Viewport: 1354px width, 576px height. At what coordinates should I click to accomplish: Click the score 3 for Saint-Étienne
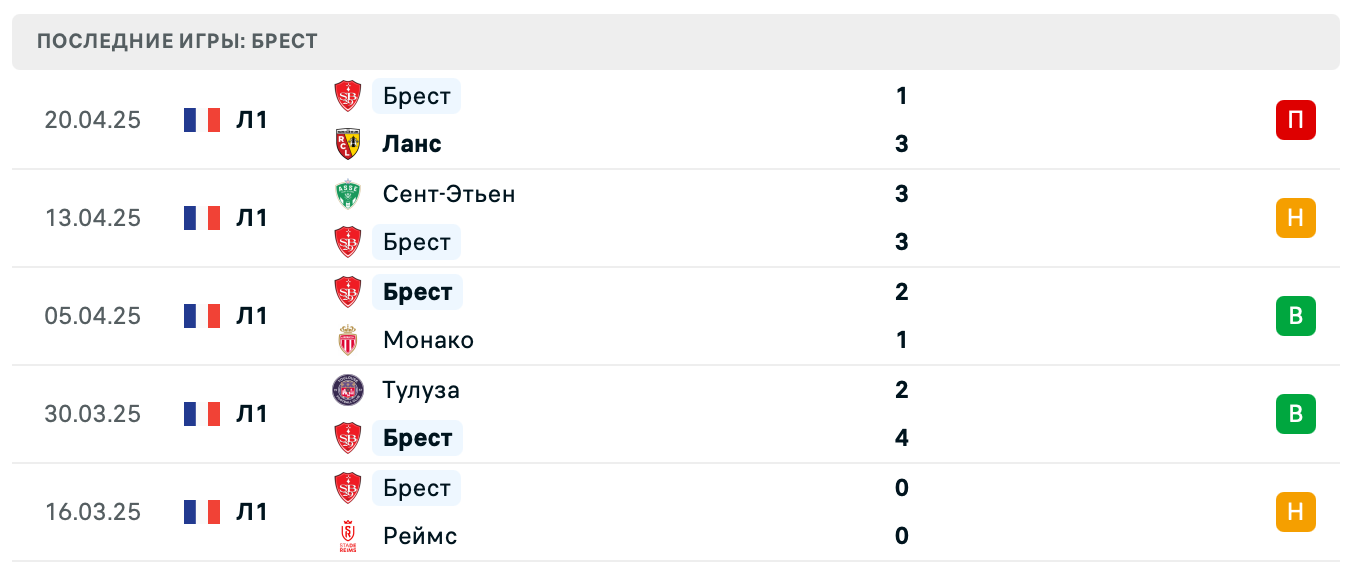(901, 193)
